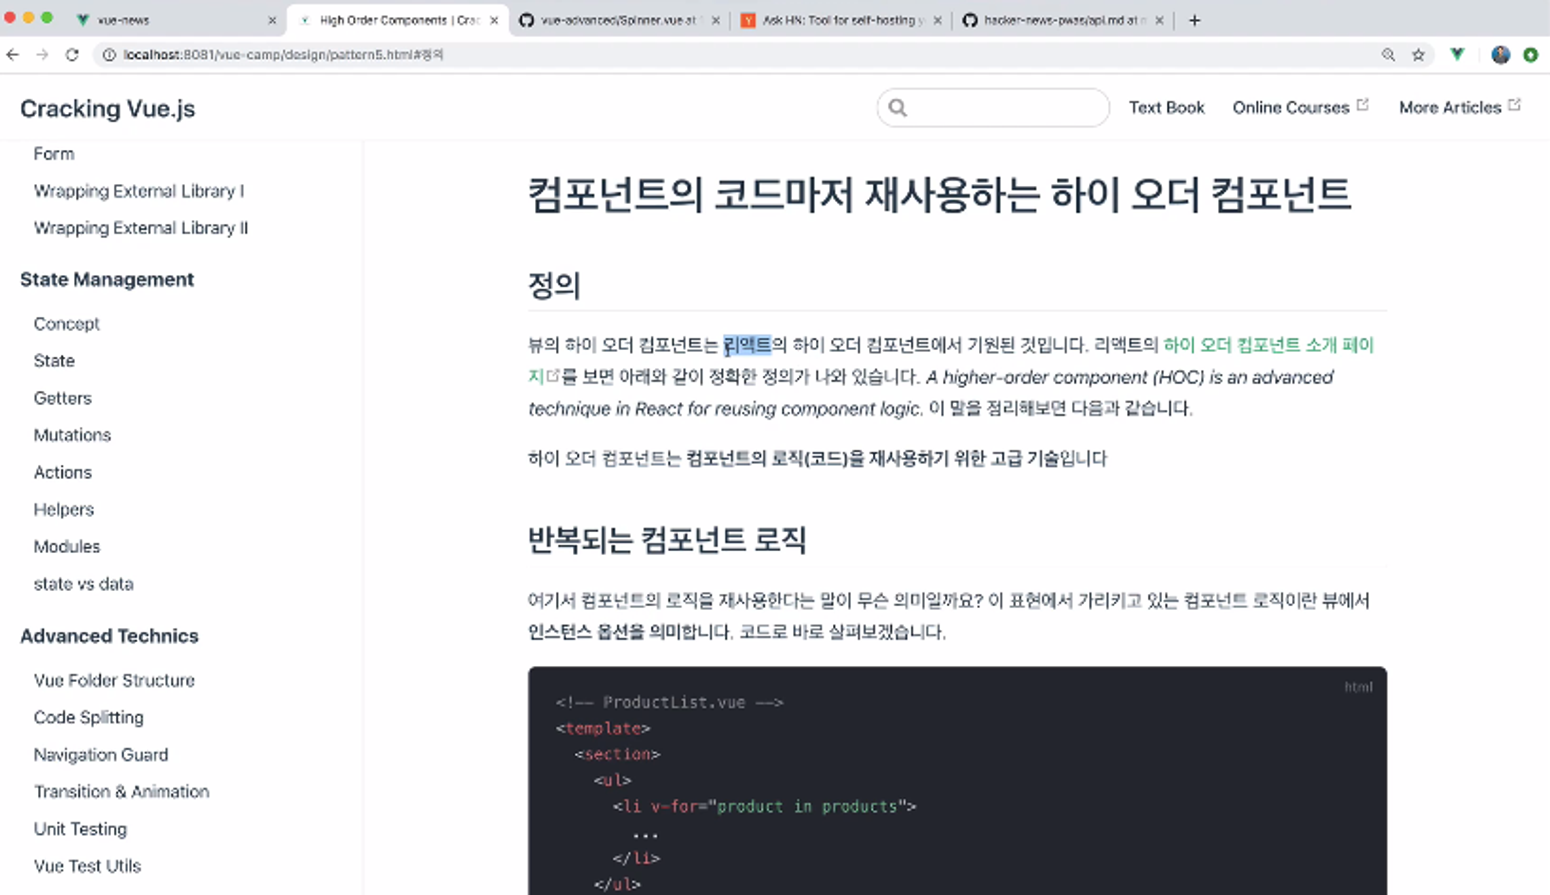Click the 정의 section heading

554,286
